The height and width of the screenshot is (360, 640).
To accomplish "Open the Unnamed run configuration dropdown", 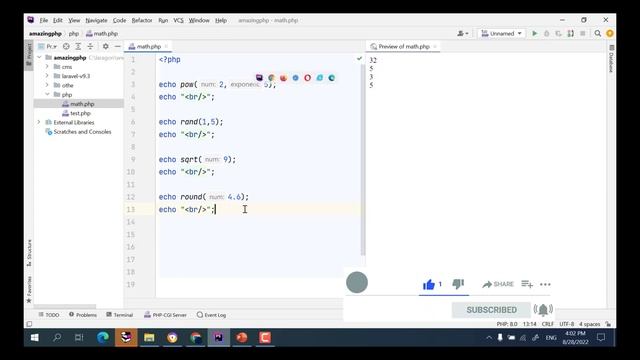I will point(501,33).
